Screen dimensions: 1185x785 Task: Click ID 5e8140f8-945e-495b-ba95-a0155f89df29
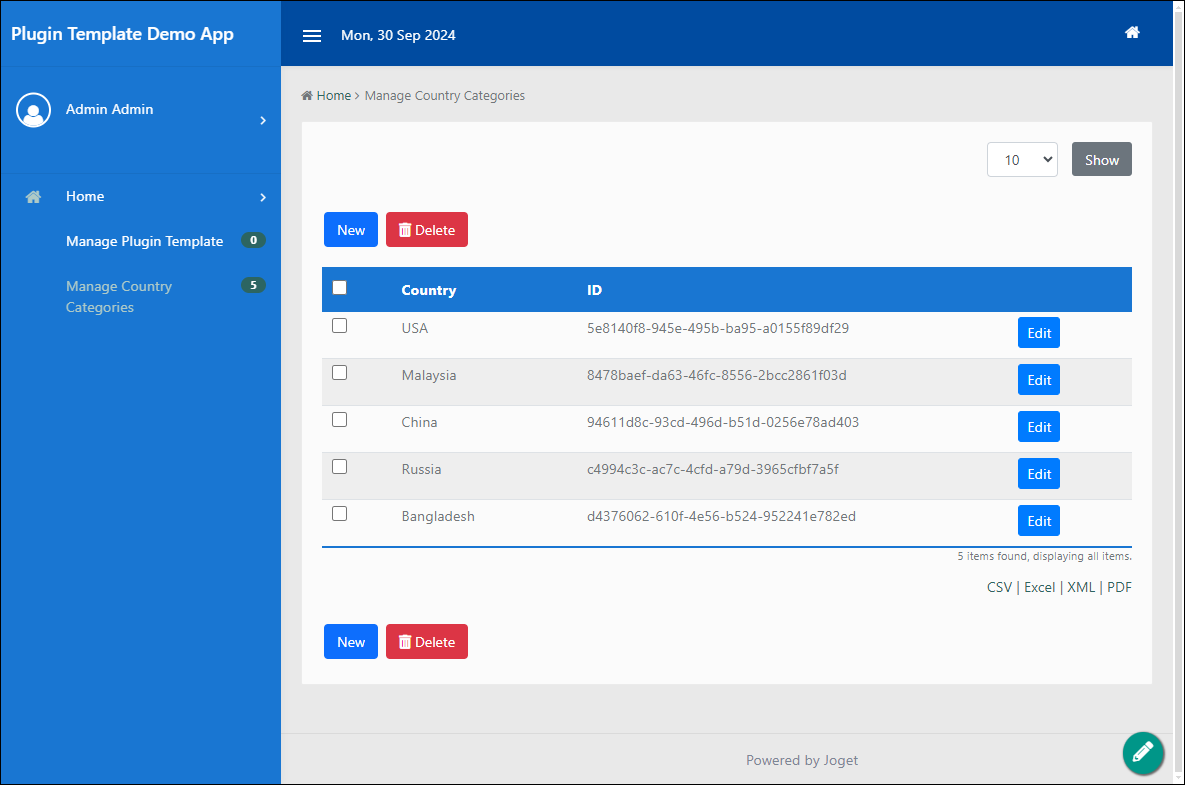(718, 329)
